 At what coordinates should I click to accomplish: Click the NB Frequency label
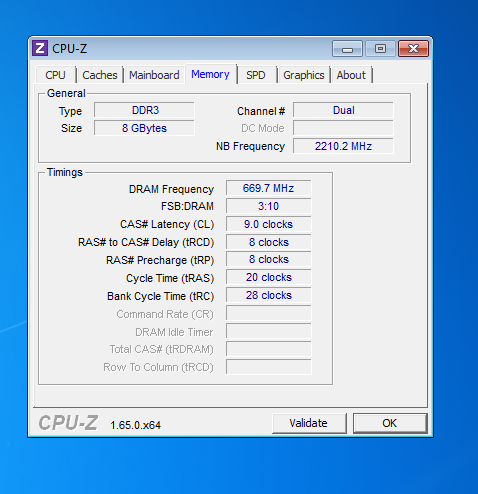point(250,146)
